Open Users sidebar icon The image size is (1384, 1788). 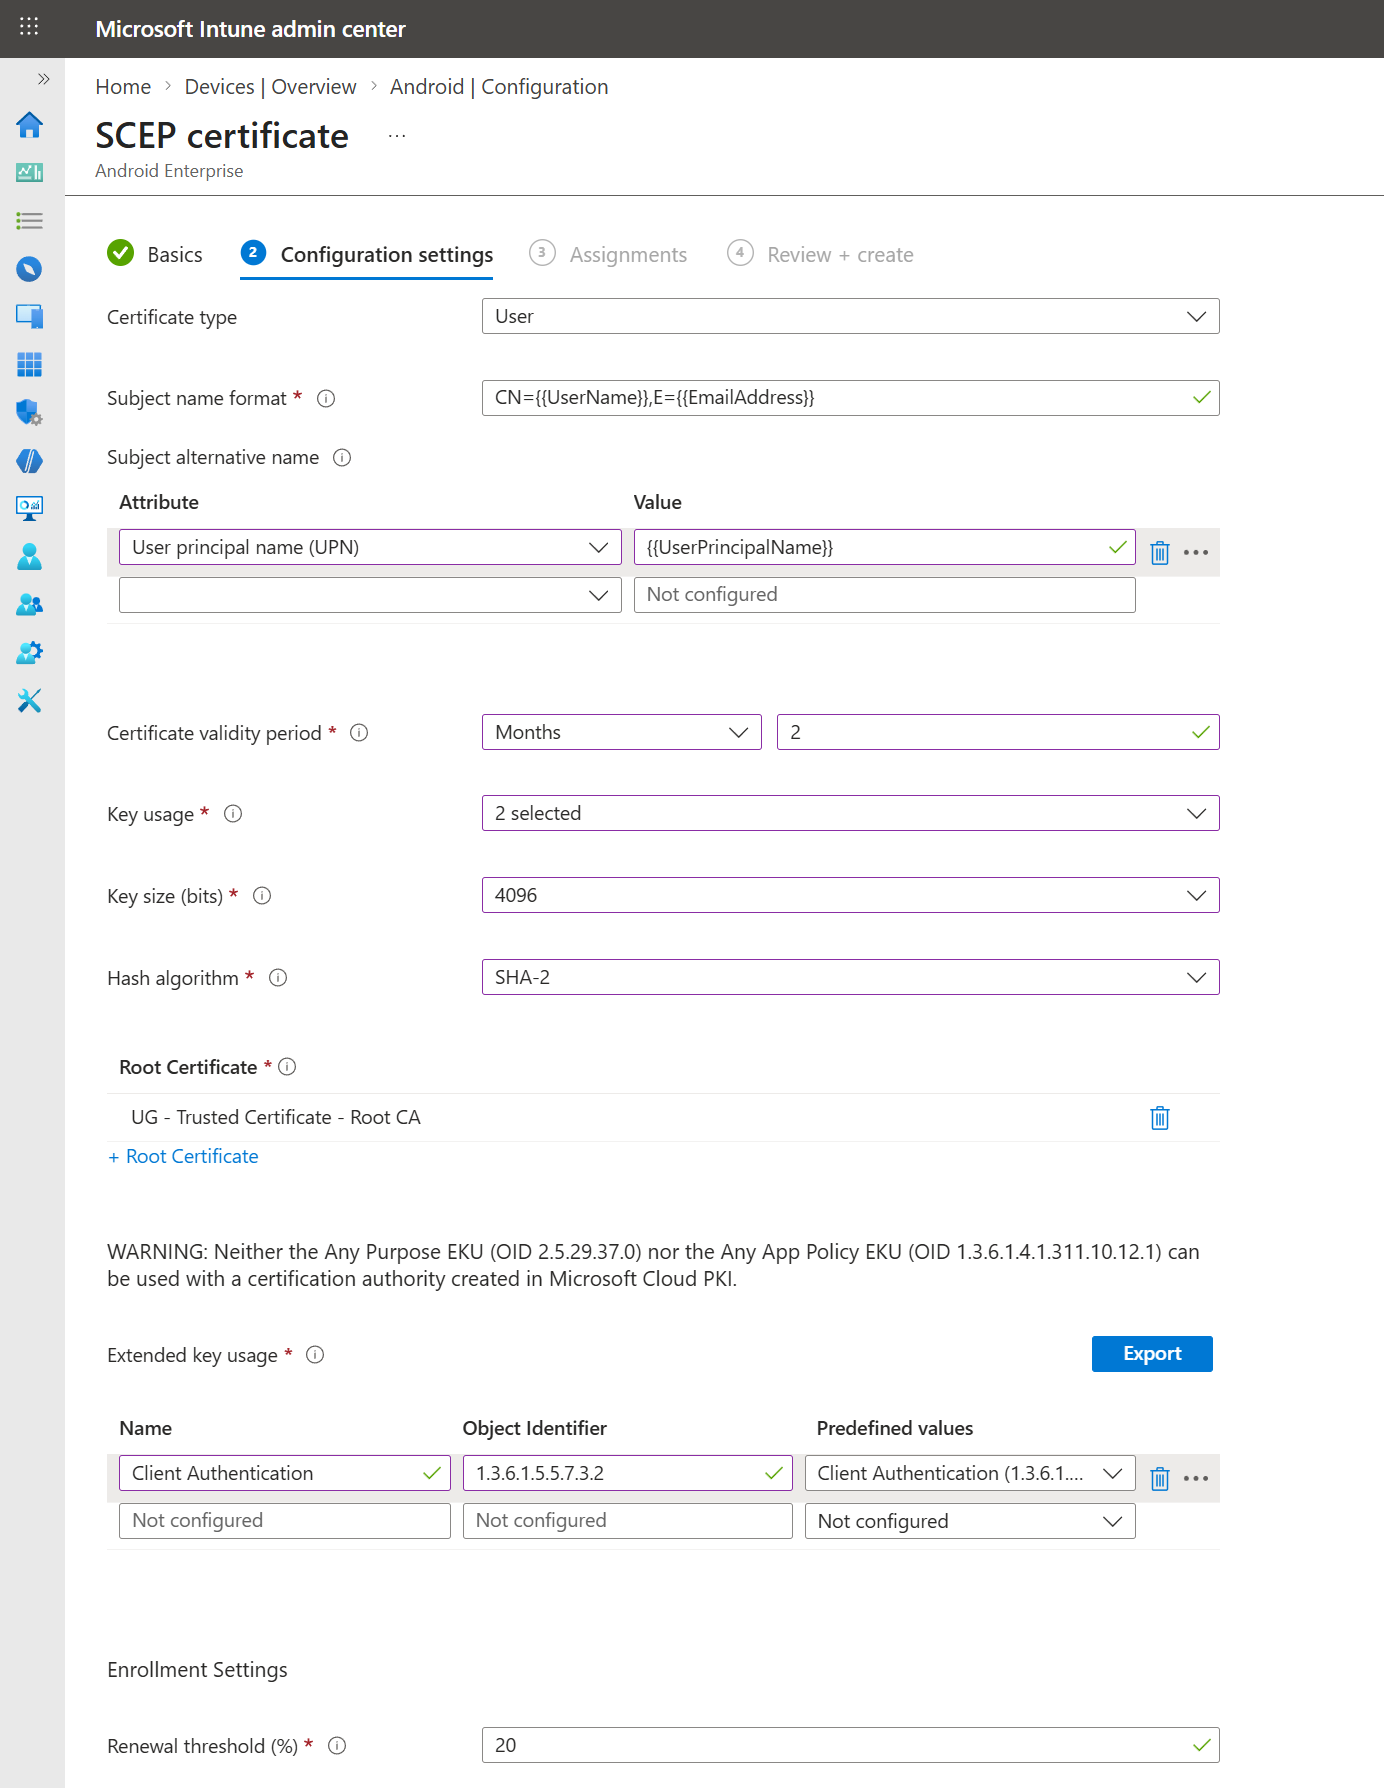[x=30, y=556]
